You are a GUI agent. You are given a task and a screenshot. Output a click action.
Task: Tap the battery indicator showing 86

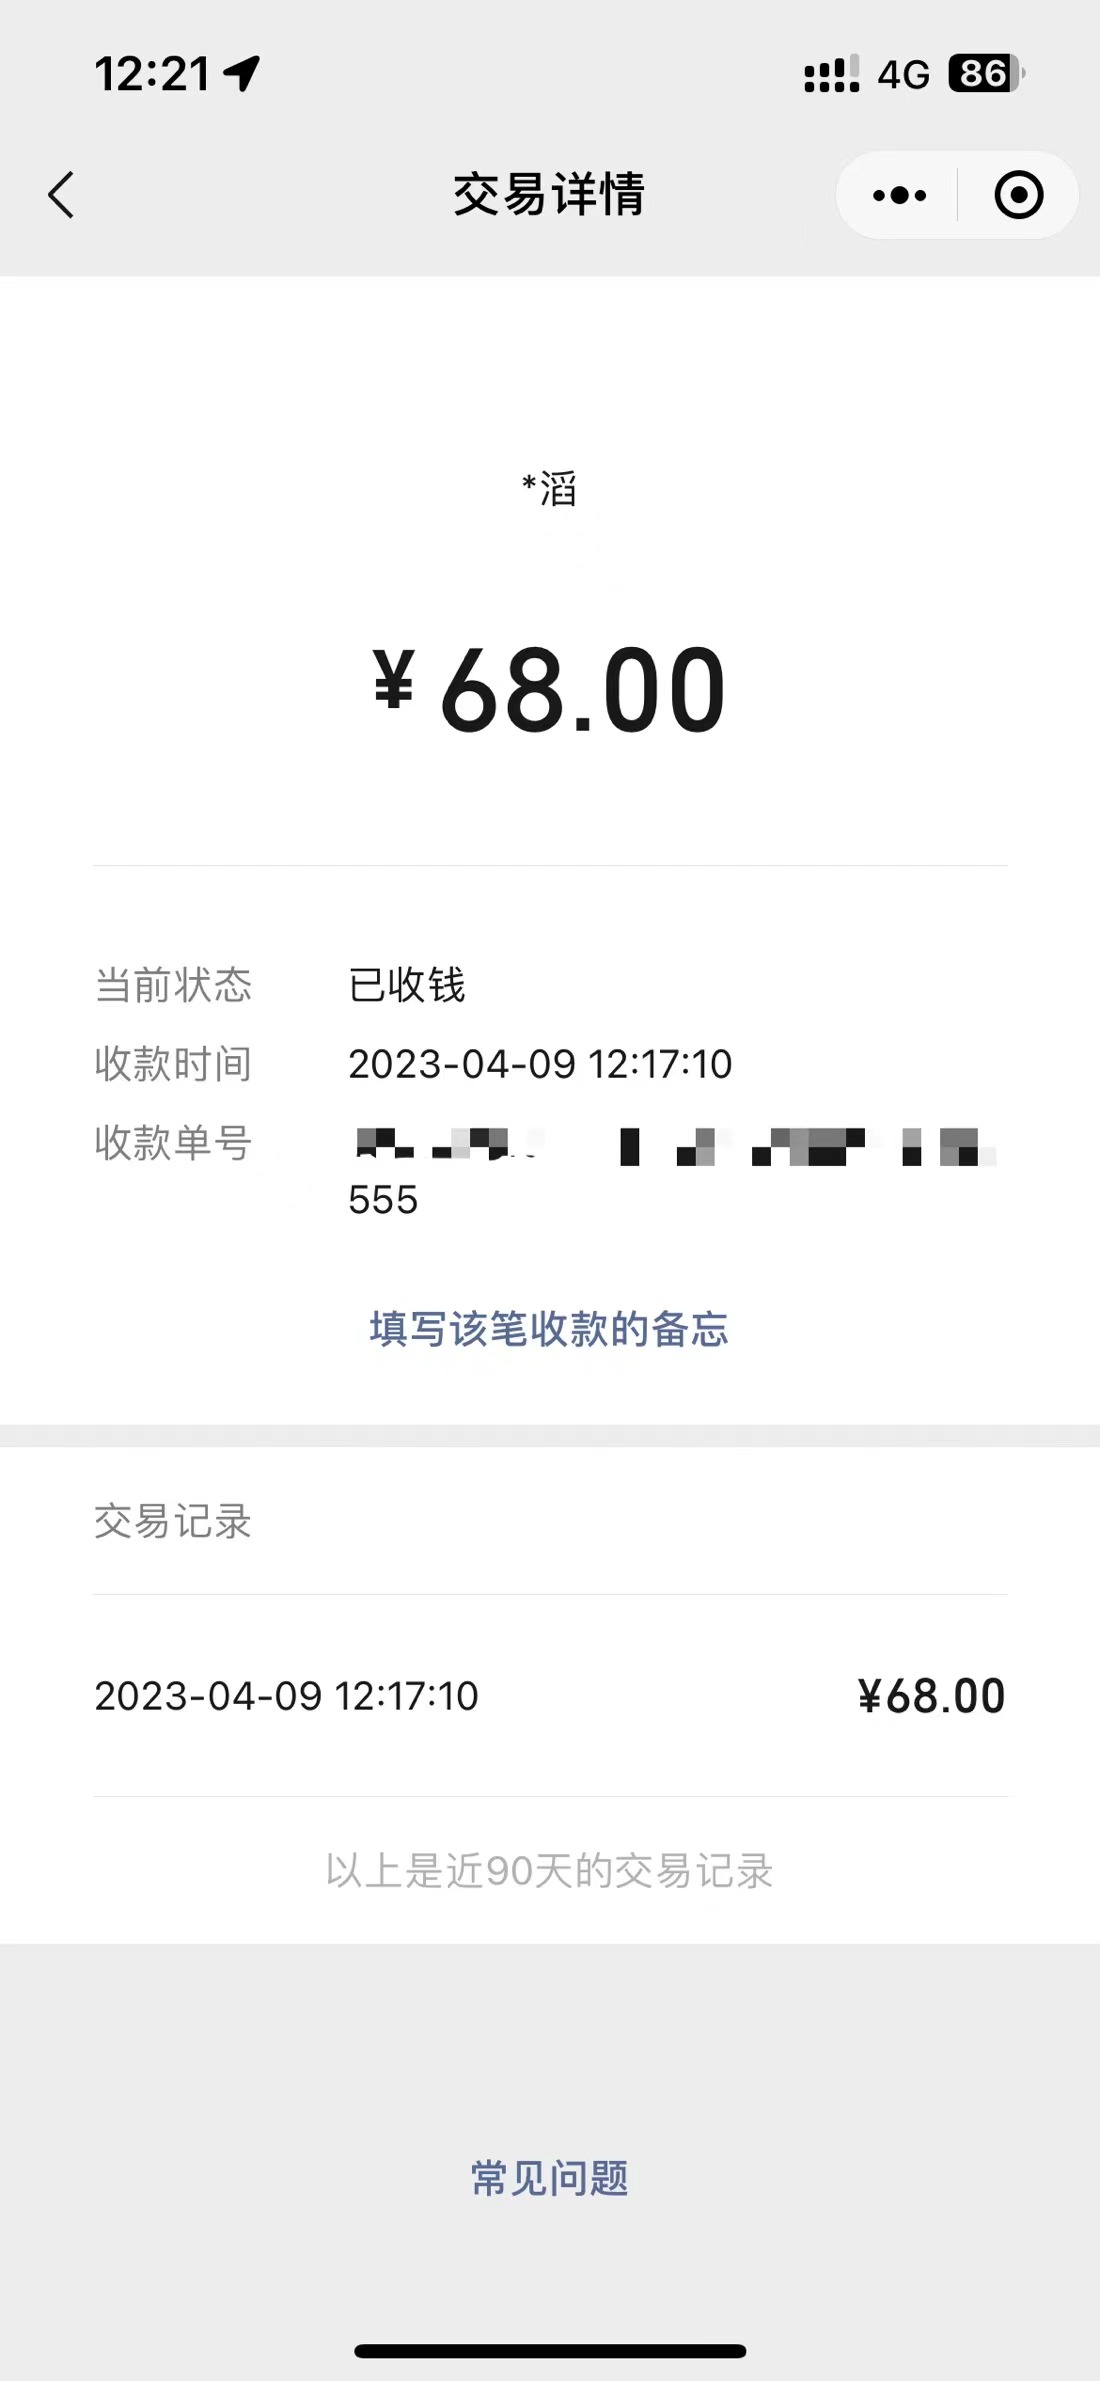click(x=985, y=74)
